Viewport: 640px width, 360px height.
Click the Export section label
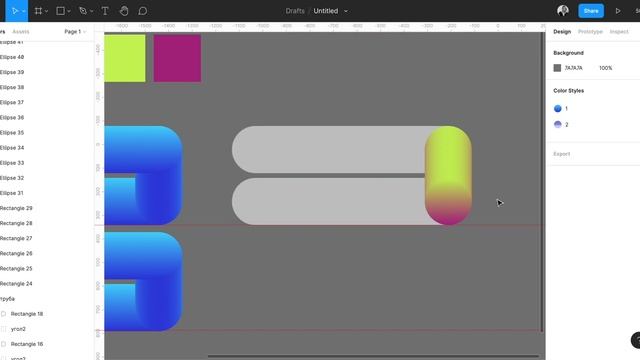pos(562,154)
